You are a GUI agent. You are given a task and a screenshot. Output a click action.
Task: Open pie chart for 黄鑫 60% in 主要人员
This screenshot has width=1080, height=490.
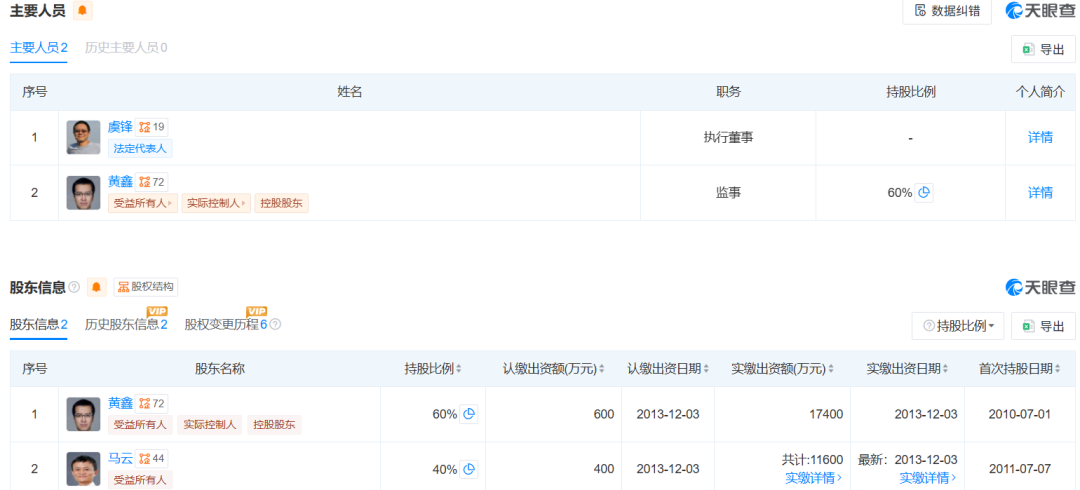924,192
